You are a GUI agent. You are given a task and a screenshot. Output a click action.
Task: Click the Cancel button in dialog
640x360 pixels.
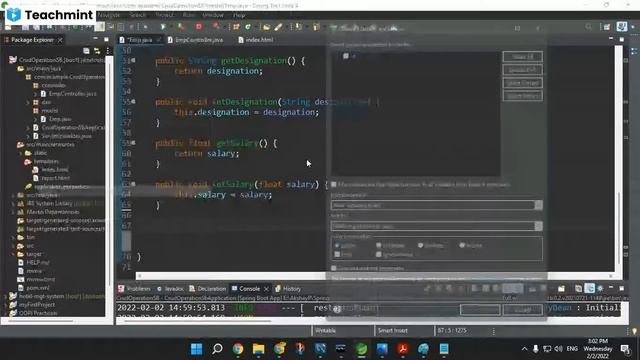[x=523, y=310]
